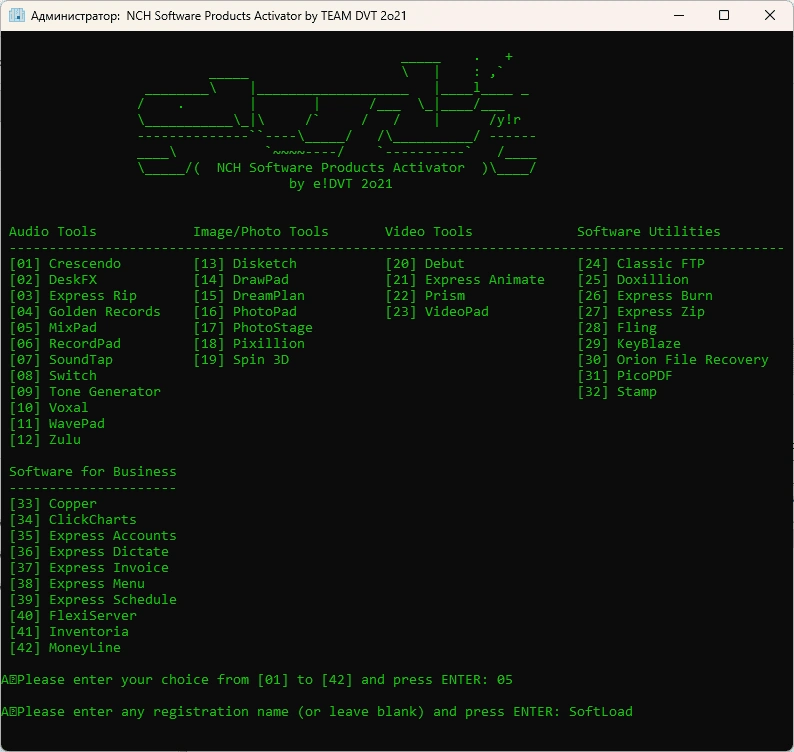Viewport: 794px width, 752px height.
Task: Select the '[09] Tone Generator' line
Action: (85, 391)
